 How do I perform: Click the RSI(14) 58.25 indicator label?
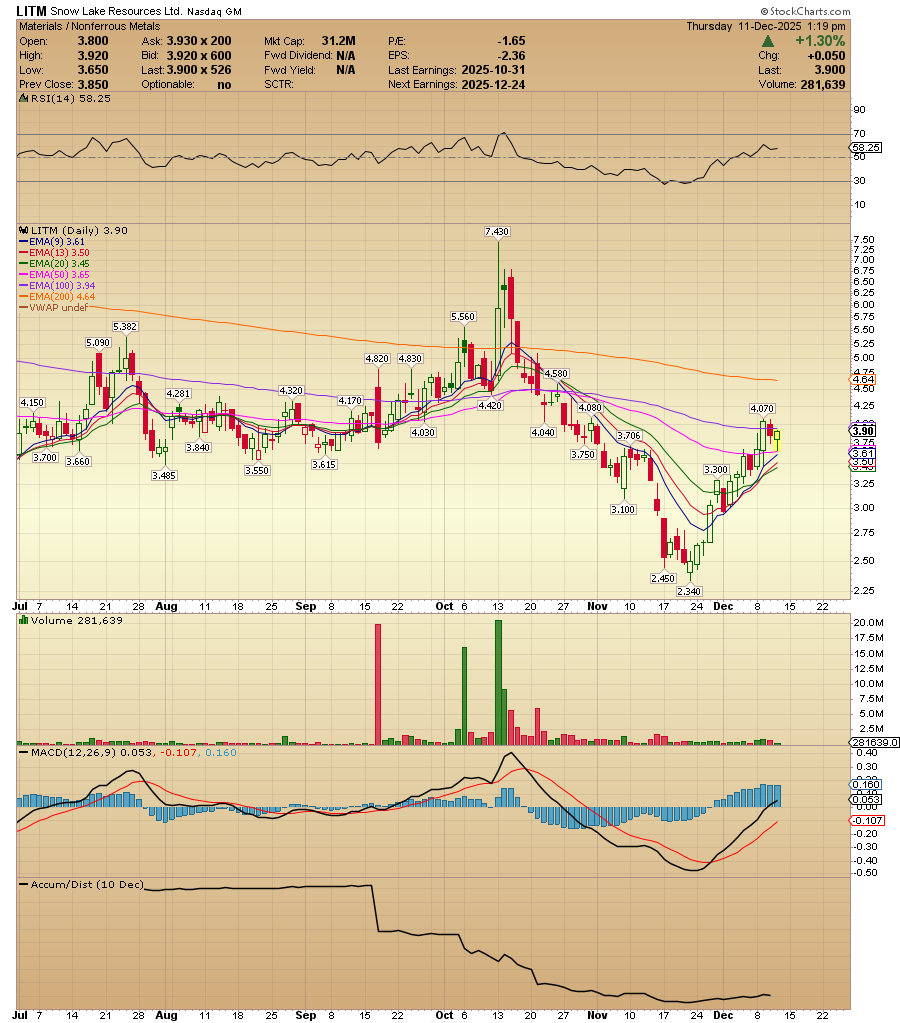65,99
